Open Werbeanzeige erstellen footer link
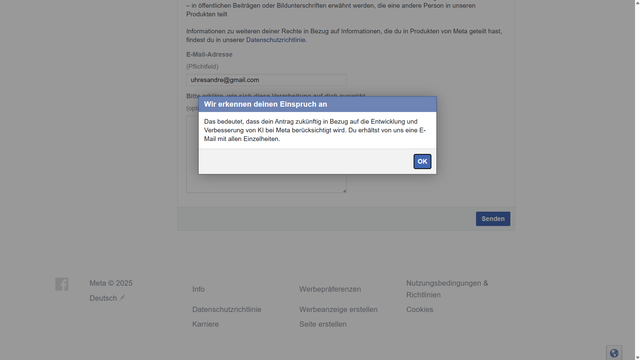 coord(338,309)
